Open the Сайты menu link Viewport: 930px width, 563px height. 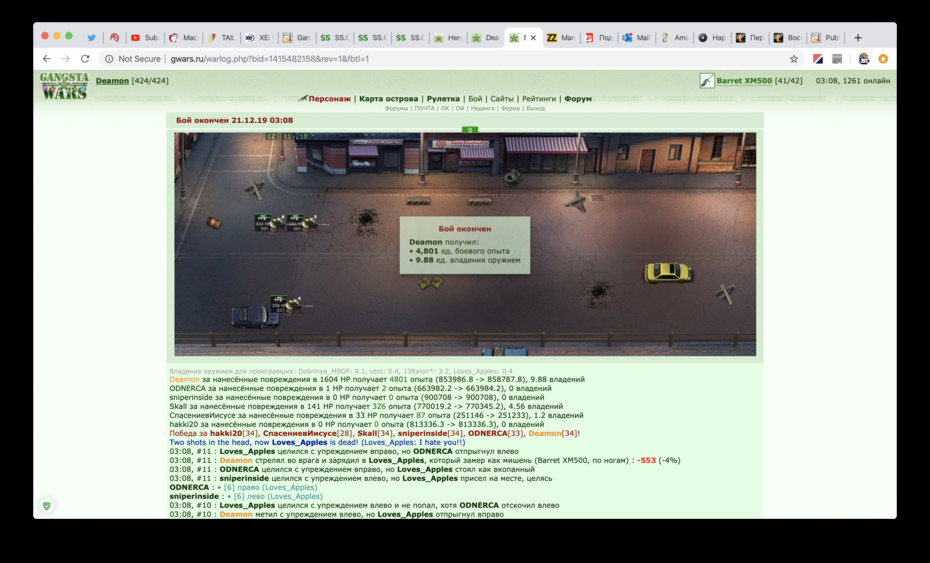(502, 98)
